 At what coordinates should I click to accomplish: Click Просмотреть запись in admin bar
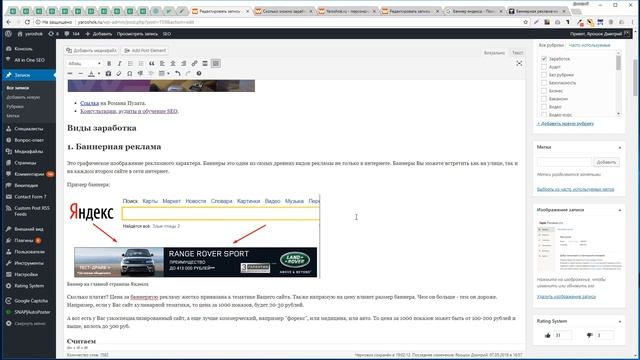coord(137,34)
